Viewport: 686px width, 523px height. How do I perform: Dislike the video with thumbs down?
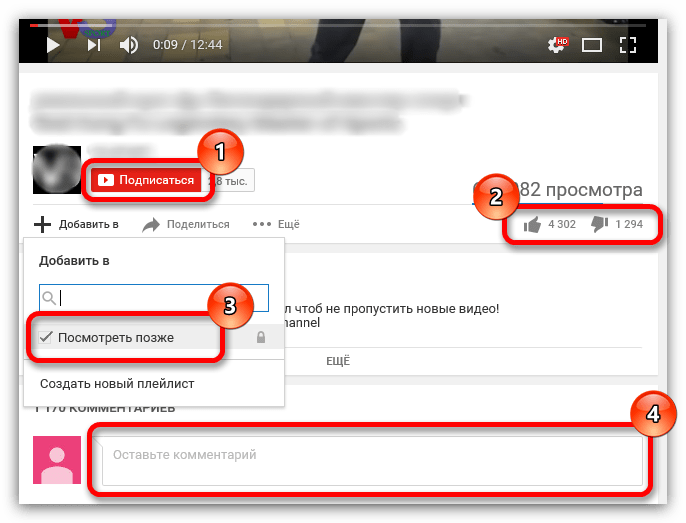tap(599, 224)
